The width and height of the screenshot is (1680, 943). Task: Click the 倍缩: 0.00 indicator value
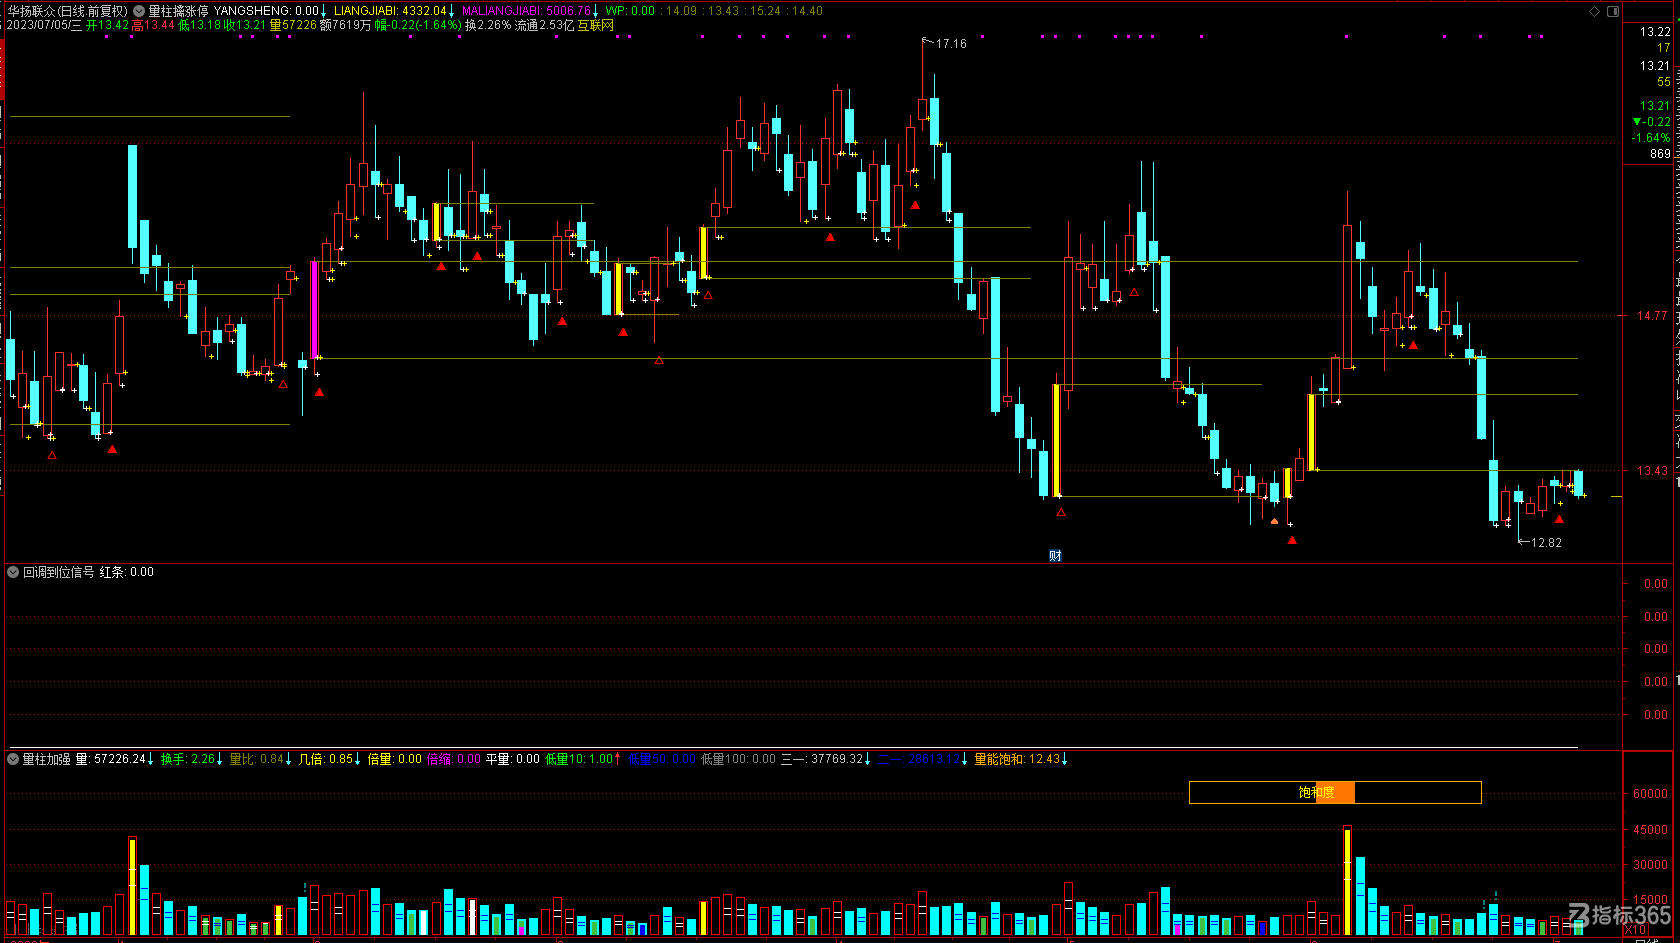coord(454,759)
